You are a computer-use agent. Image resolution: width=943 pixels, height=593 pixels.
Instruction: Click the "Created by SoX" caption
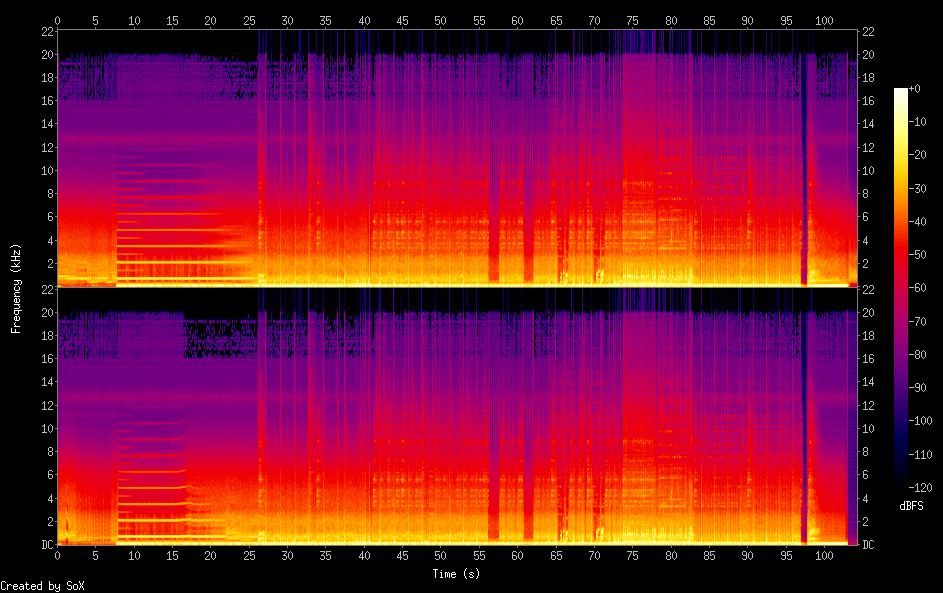42,586
